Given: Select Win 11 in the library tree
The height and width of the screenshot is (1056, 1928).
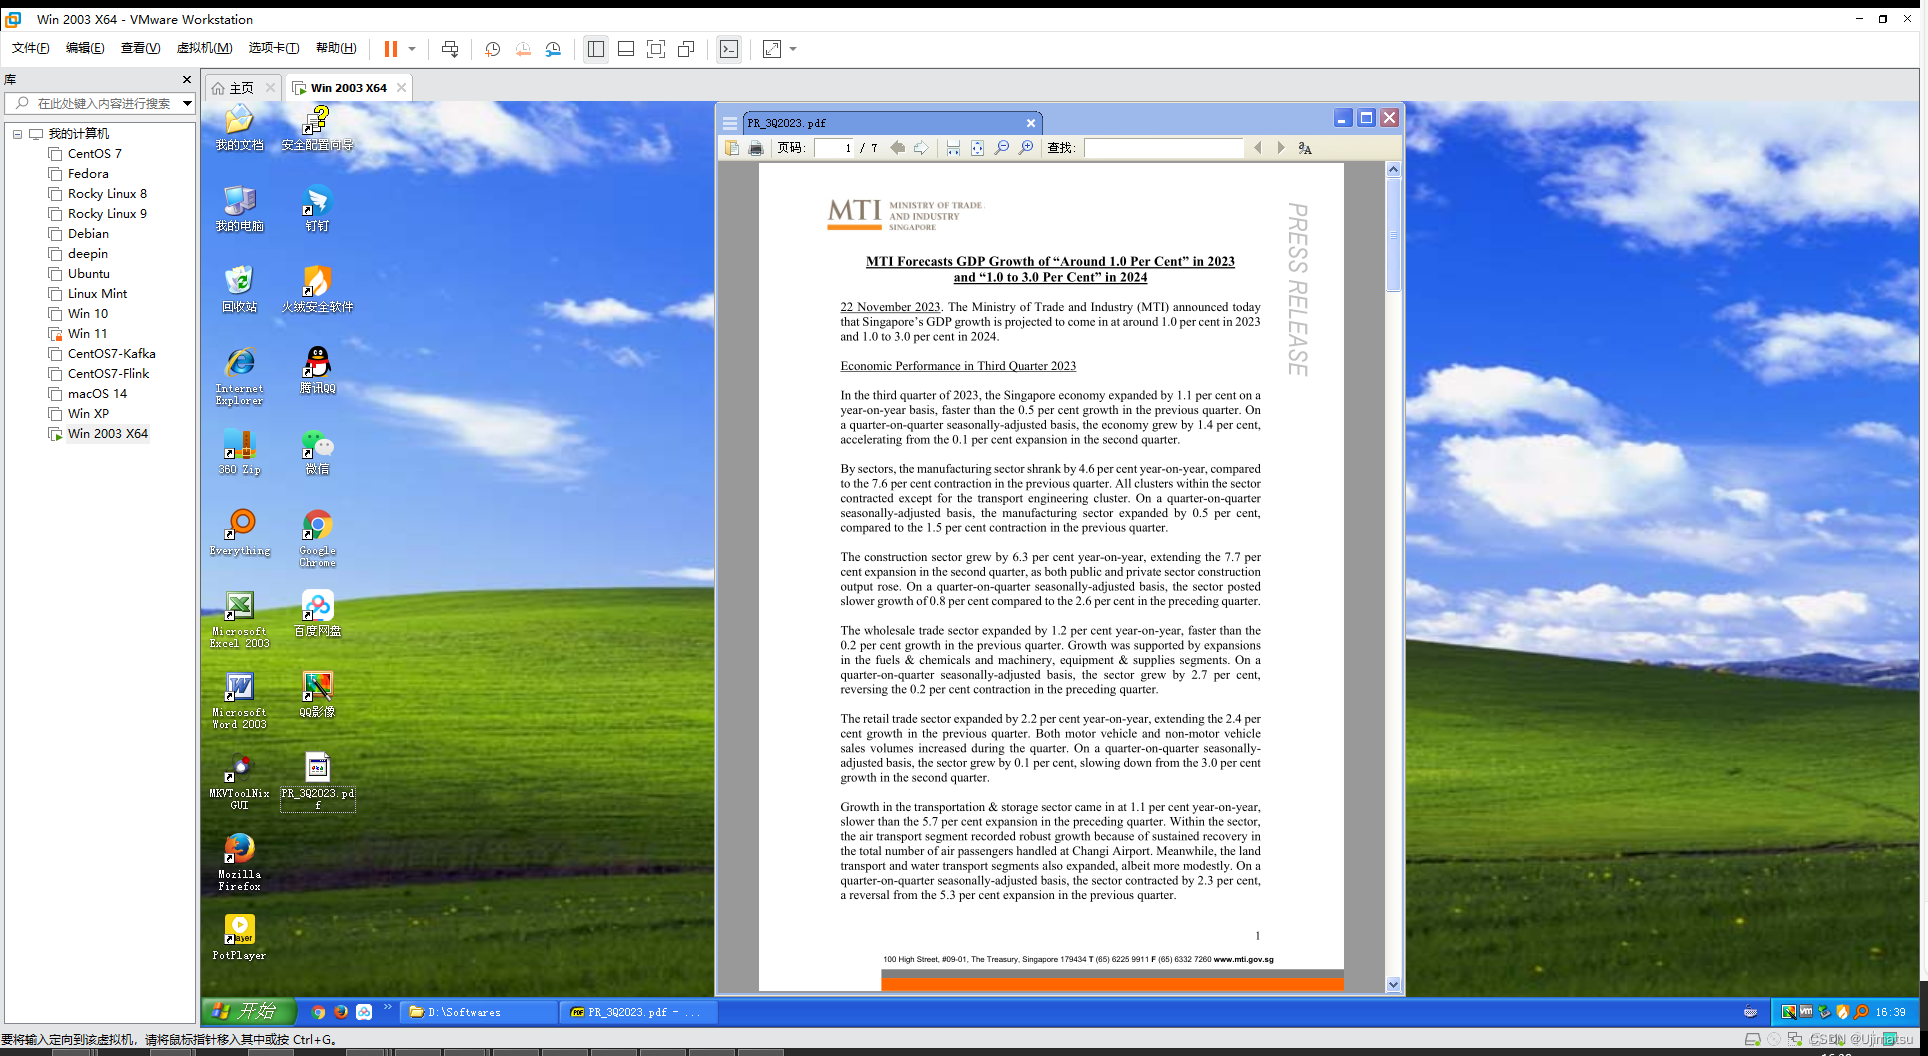Looking at the screenshot, I should coord(88,333).
